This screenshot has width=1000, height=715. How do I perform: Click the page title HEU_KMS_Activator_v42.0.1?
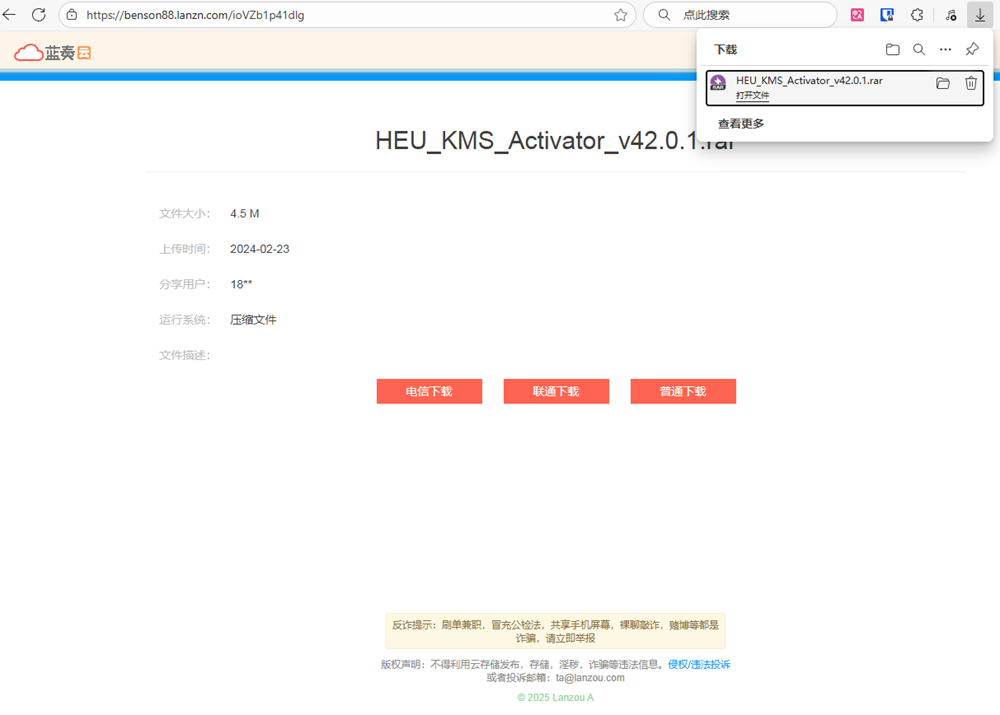555,140
